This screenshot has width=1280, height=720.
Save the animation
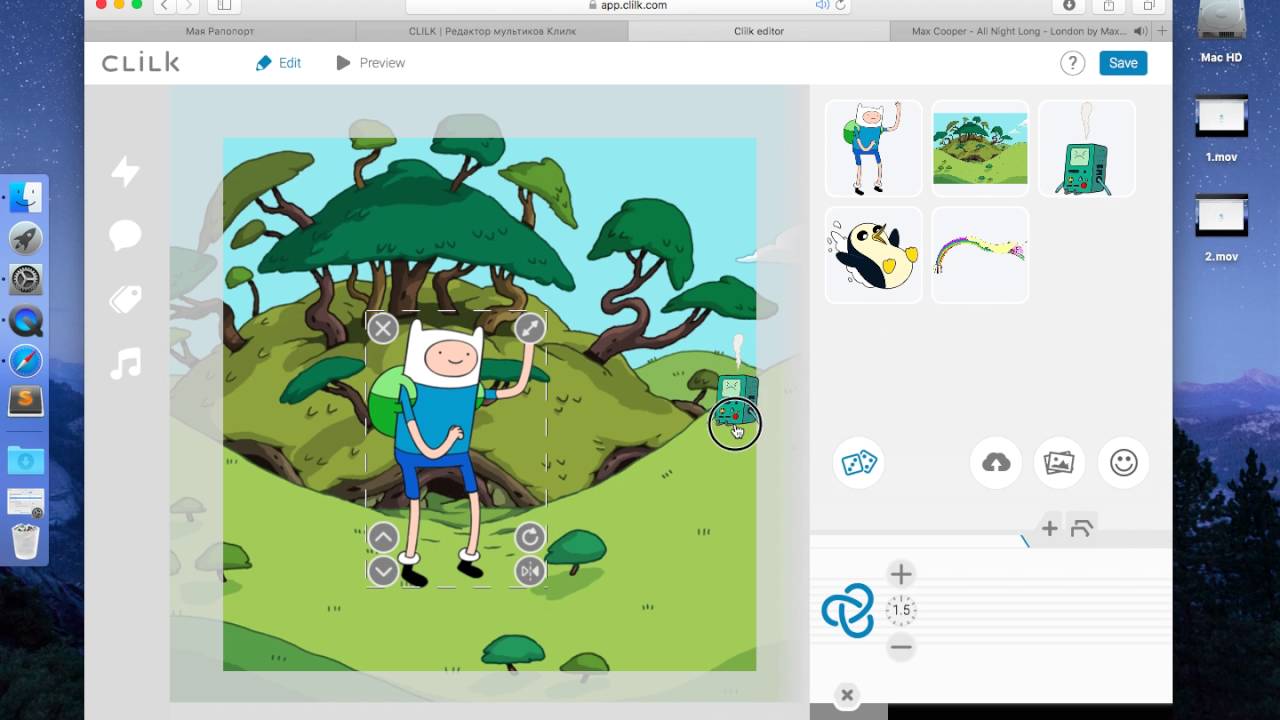[1123, 63]
